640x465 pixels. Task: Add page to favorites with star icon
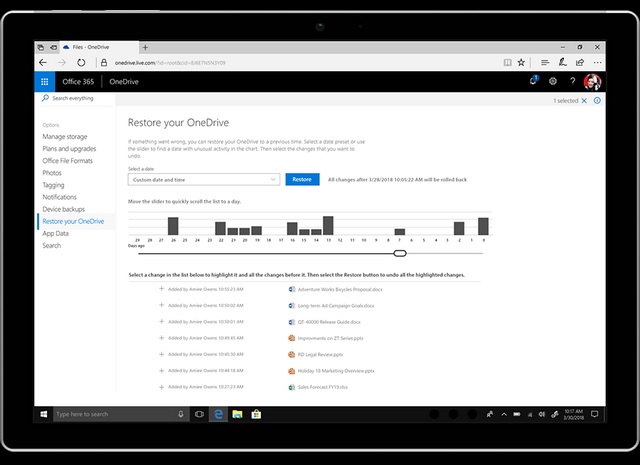click(521, 62)
